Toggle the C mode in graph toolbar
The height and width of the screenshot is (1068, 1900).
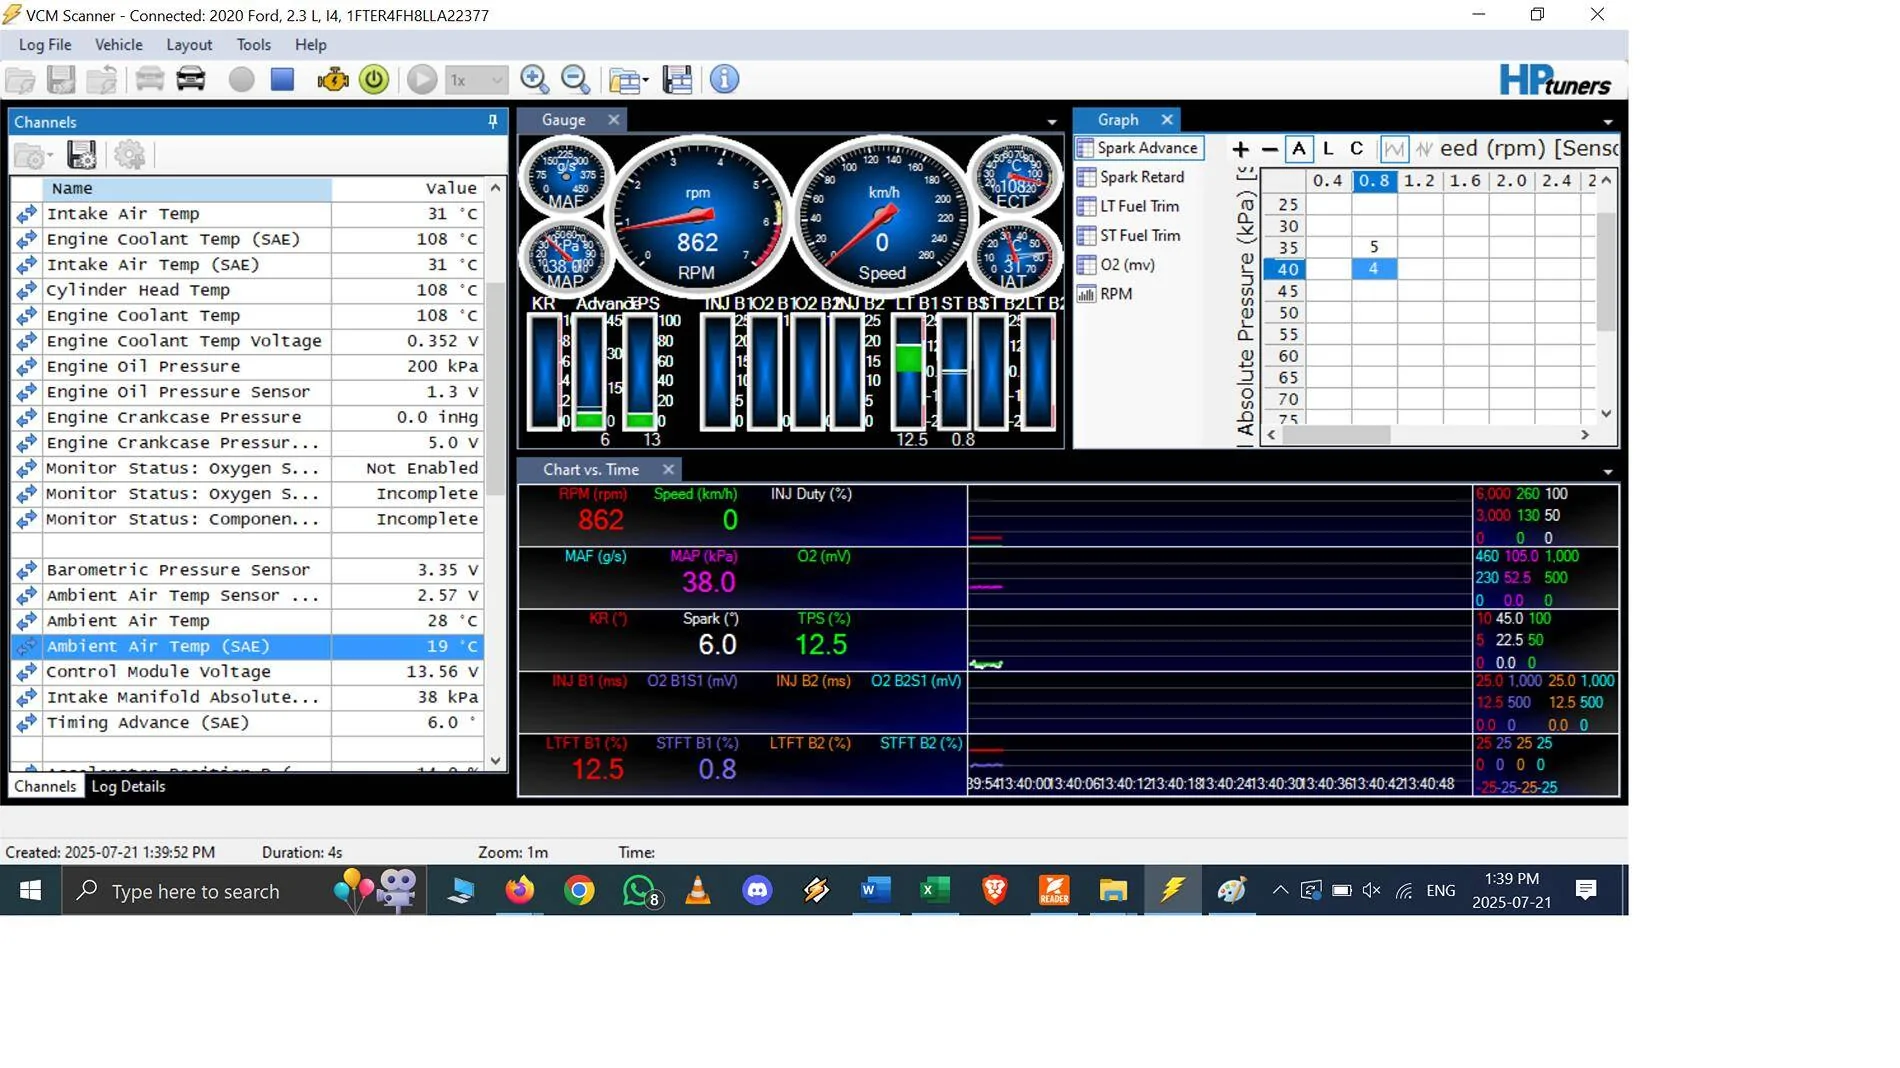(x=1356, y=149)
